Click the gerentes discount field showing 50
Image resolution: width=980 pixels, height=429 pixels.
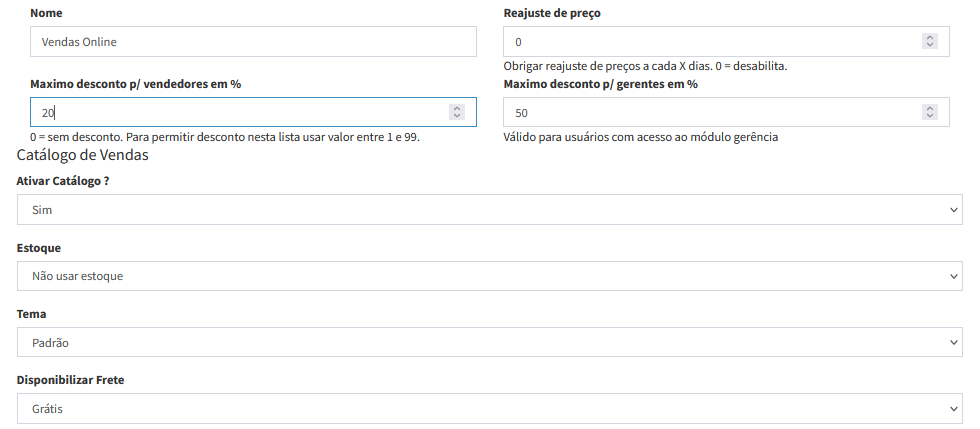point(710,112)
